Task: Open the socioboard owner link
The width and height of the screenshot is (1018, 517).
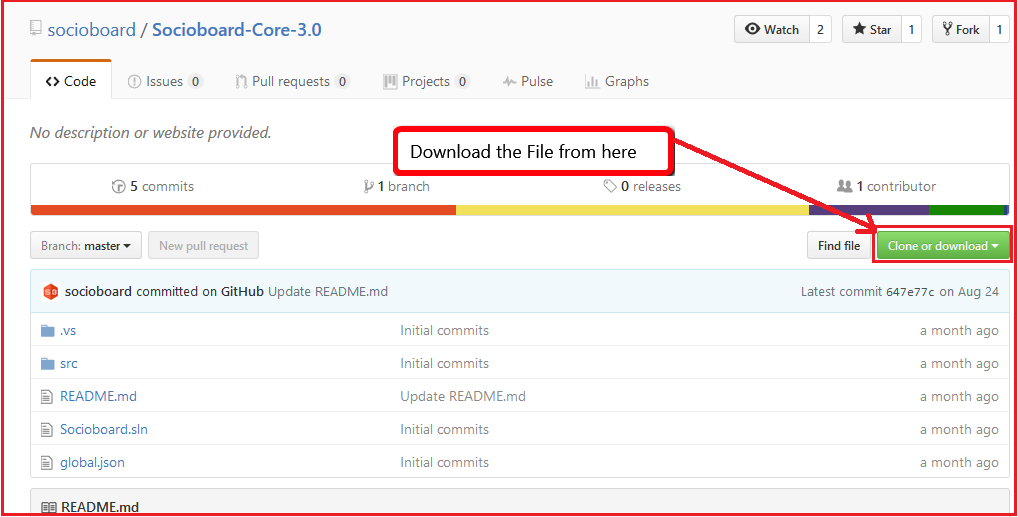Action: [x=92, y=30]
